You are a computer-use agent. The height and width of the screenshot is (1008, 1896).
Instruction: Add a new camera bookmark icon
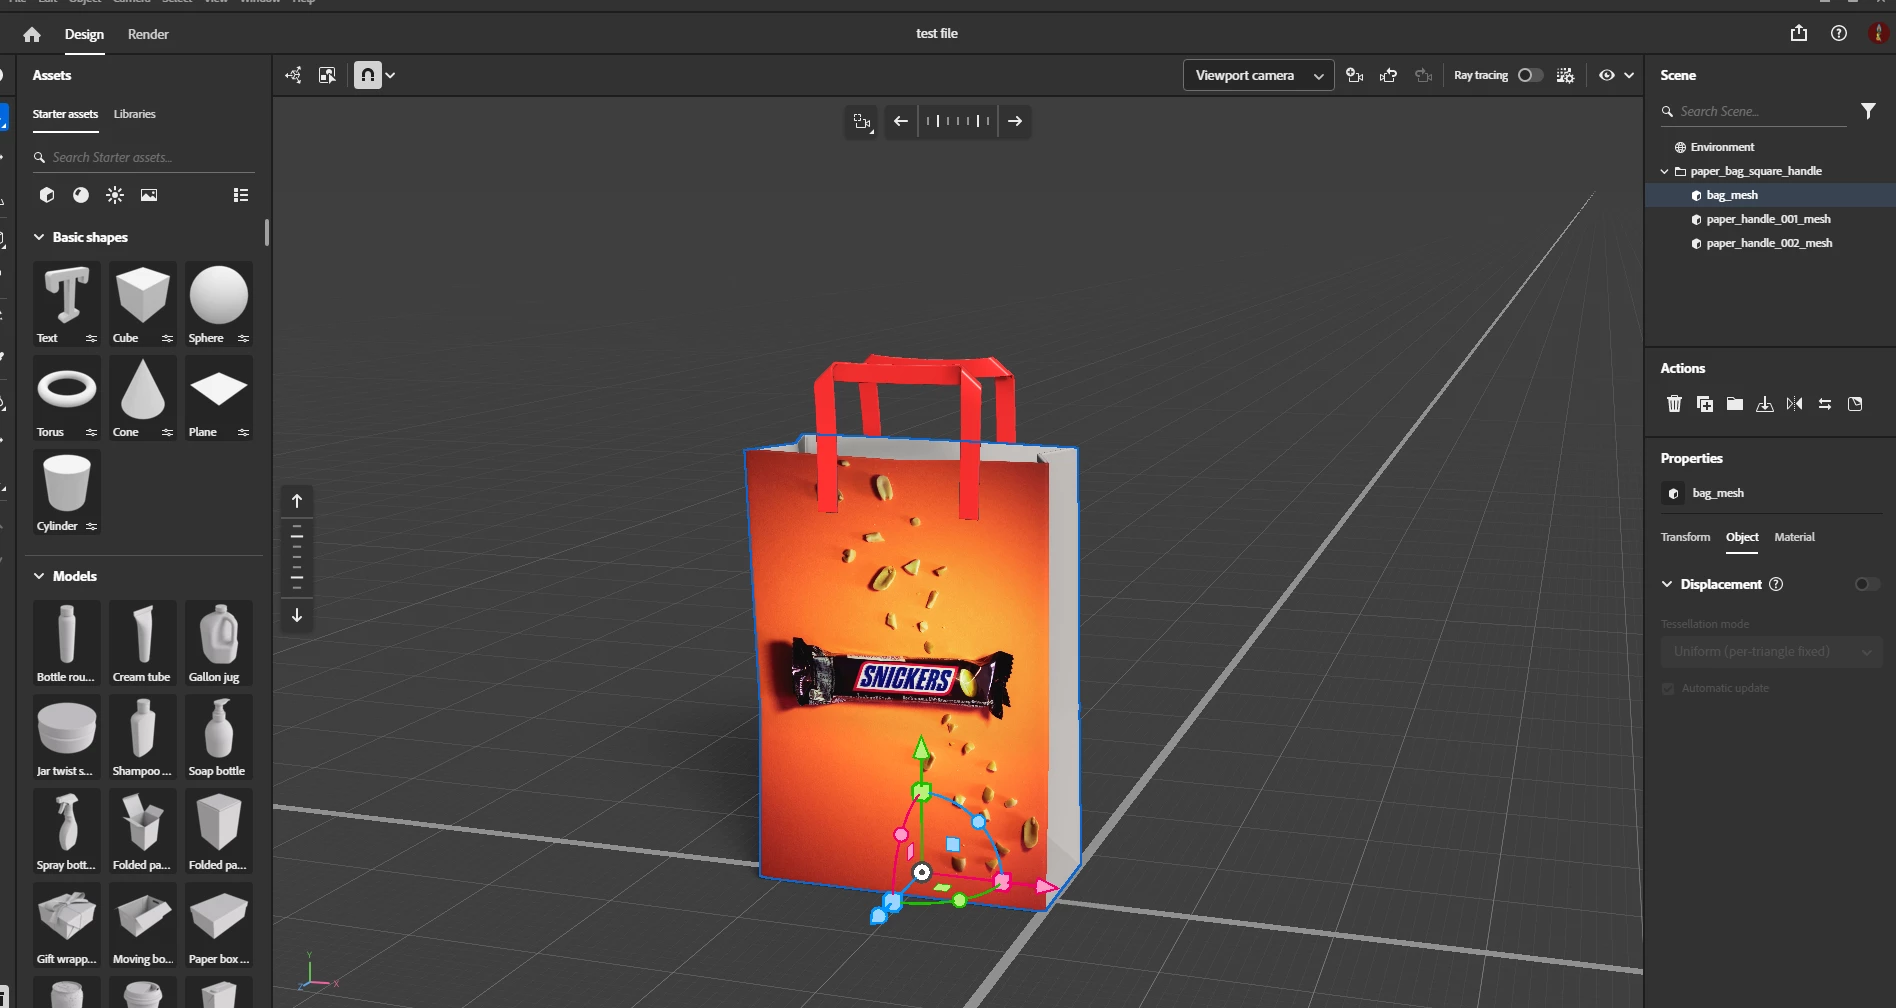click(1355, 75)
